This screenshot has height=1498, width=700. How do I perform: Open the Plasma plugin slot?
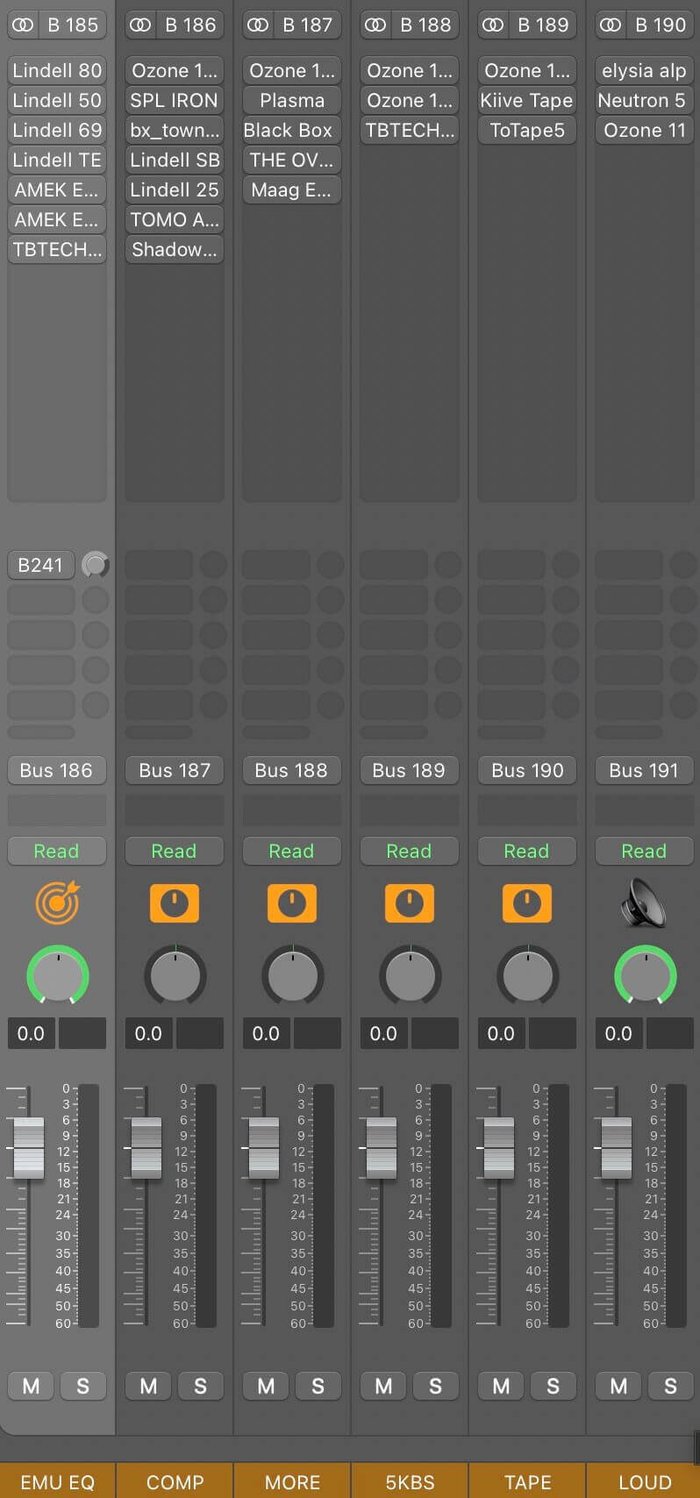point(292,100)
